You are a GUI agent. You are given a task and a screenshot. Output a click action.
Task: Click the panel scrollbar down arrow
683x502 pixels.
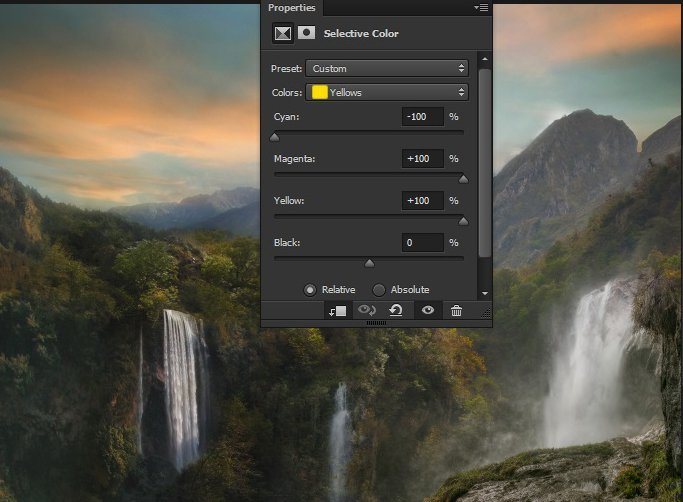point(485,293)
